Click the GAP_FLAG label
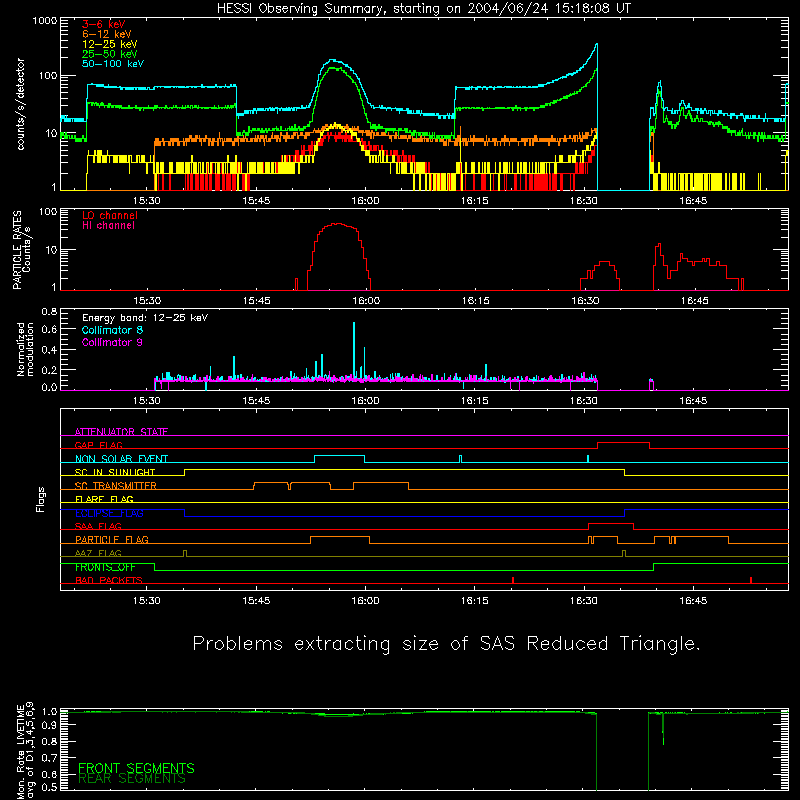 pos(98,445)
